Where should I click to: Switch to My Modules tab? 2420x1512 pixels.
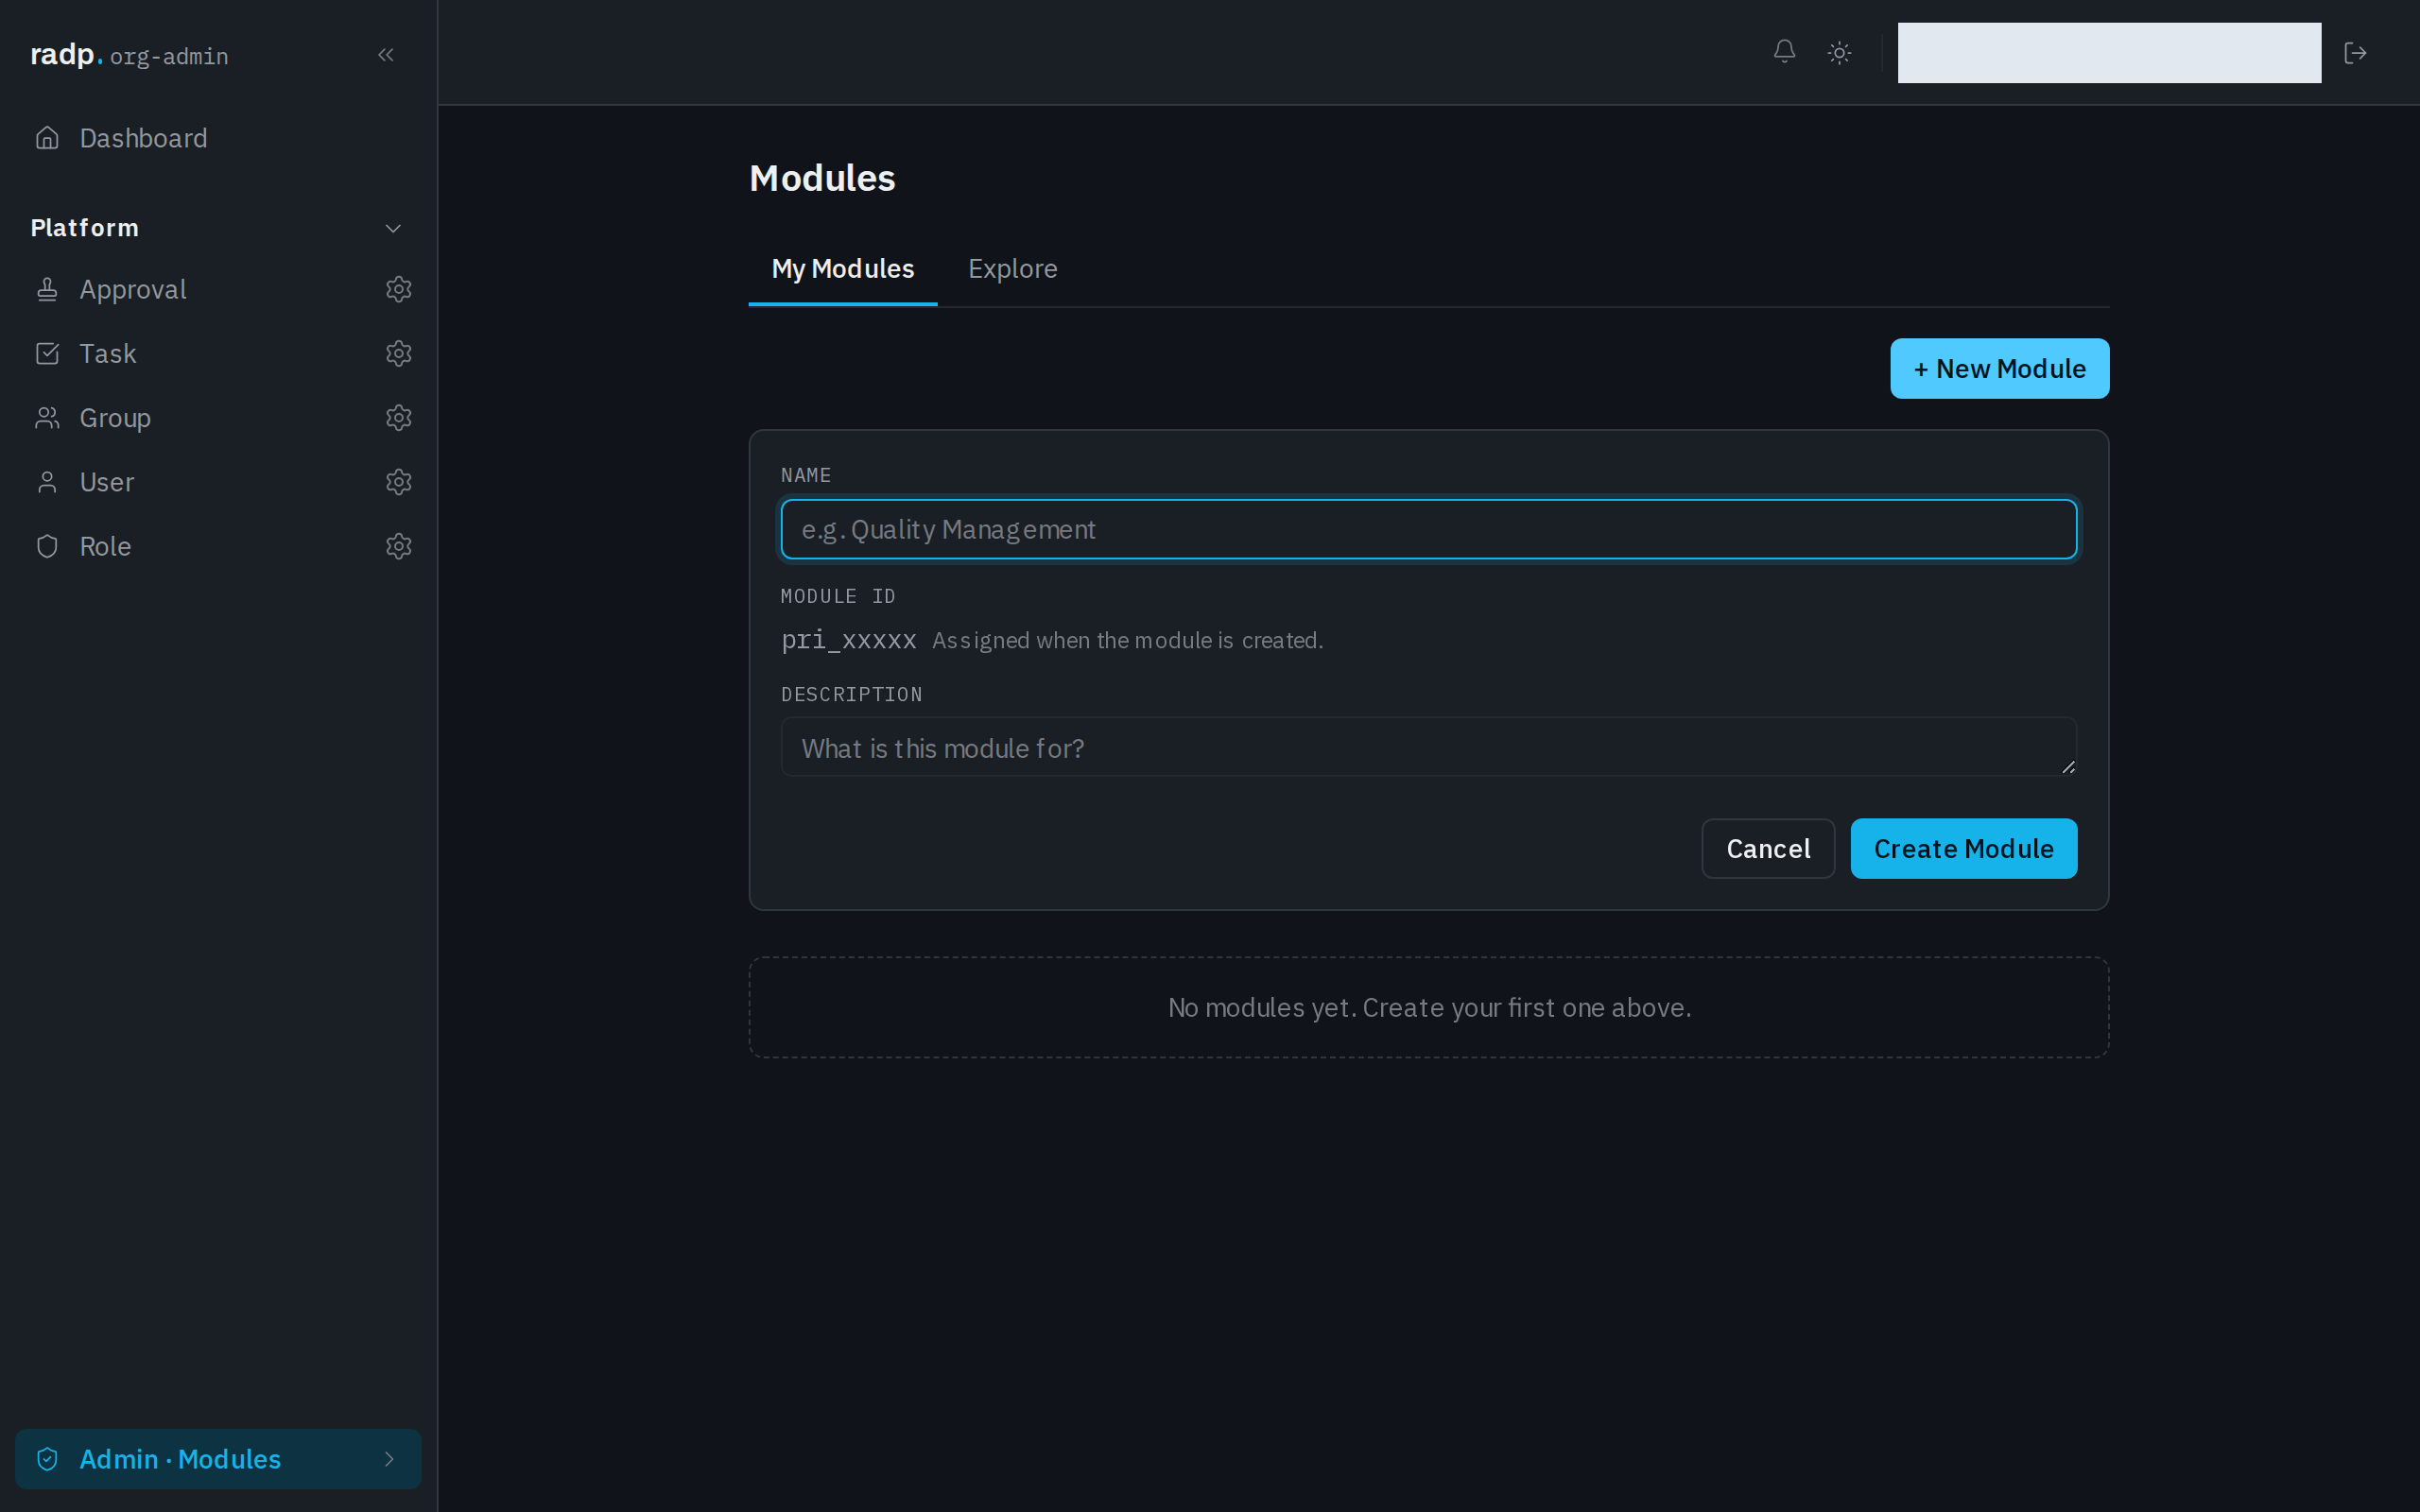point(843,269)
